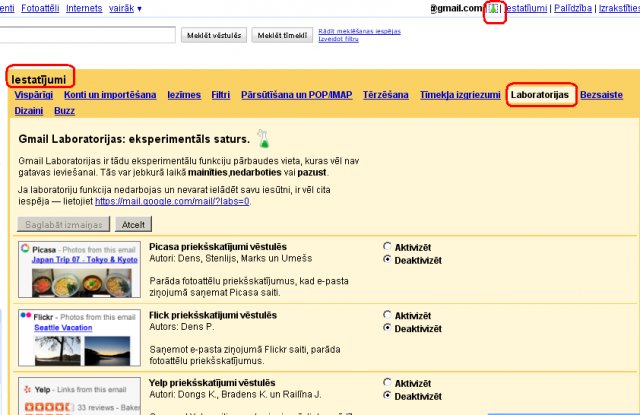Viewport: 640px width, 415px height.
Task: Select Deaktivizēt for Yelp priekšskatījumi
Action: (x=387, y=395)
